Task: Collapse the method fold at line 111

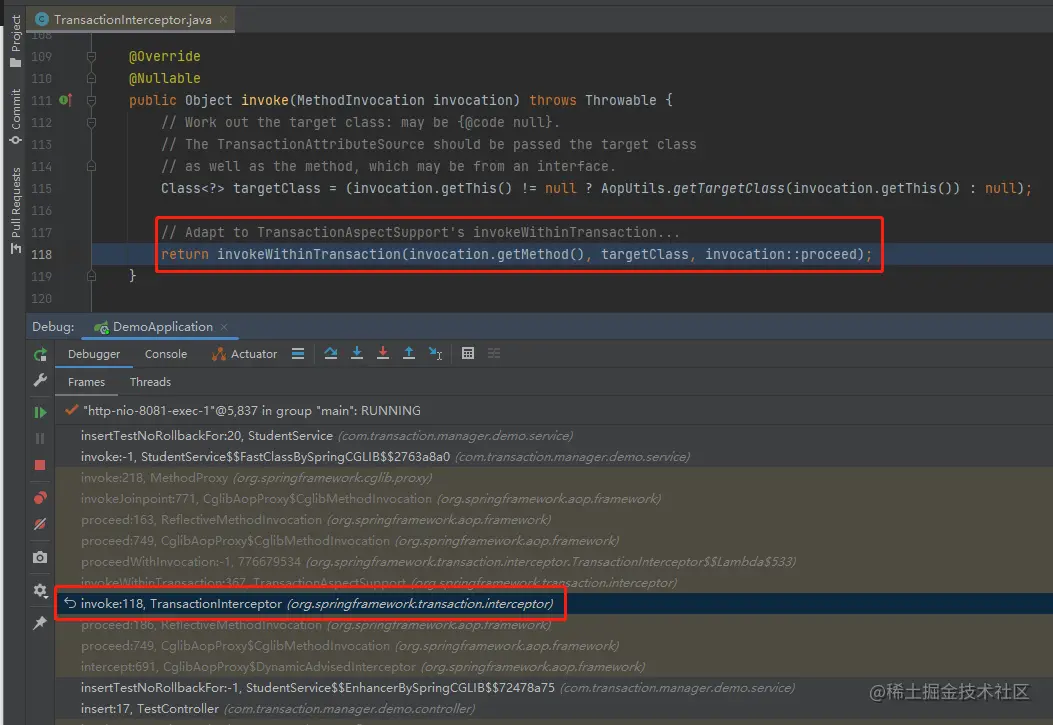Action: (x=91, y=100)
